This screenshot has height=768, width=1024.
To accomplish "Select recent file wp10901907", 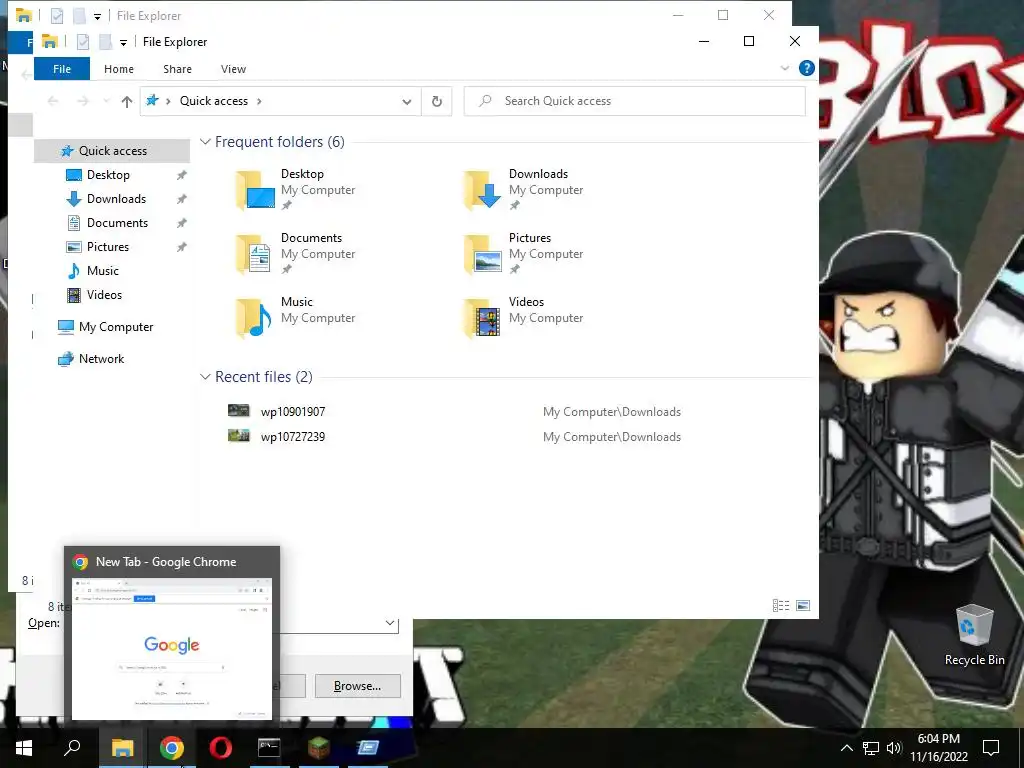I will [x=293, y=411].
